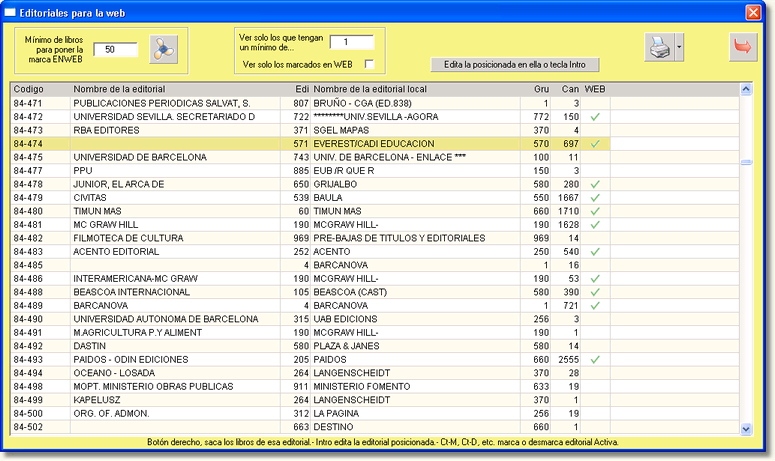Click the scrollbar up arrow
Image resolution: width=775 pixels, height=461 pixels.
746,89
